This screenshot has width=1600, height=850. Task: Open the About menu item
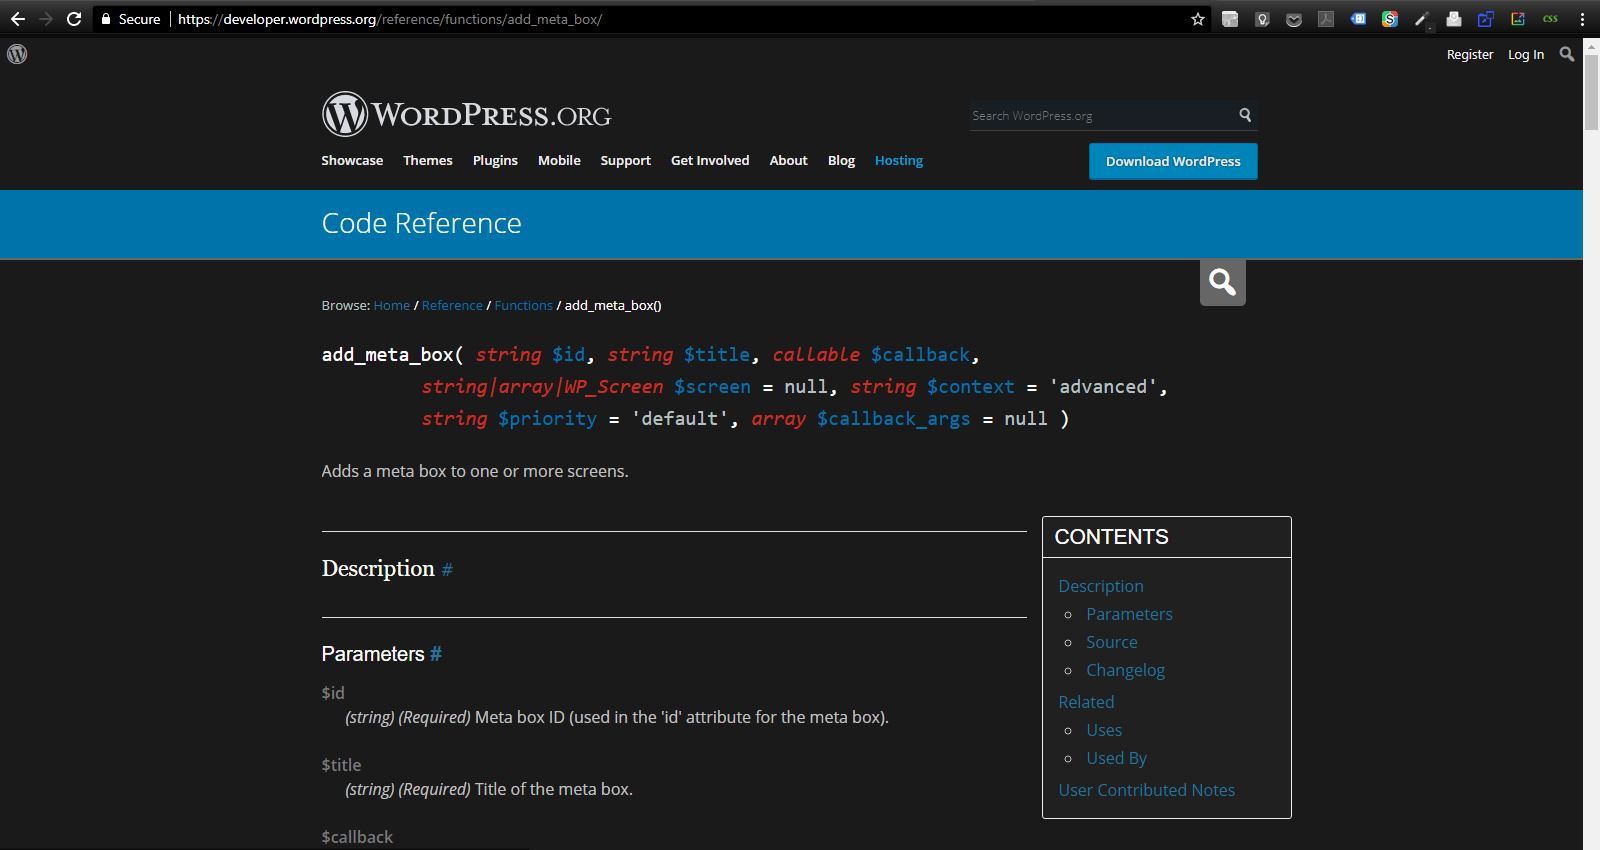(x=788, y=160)
